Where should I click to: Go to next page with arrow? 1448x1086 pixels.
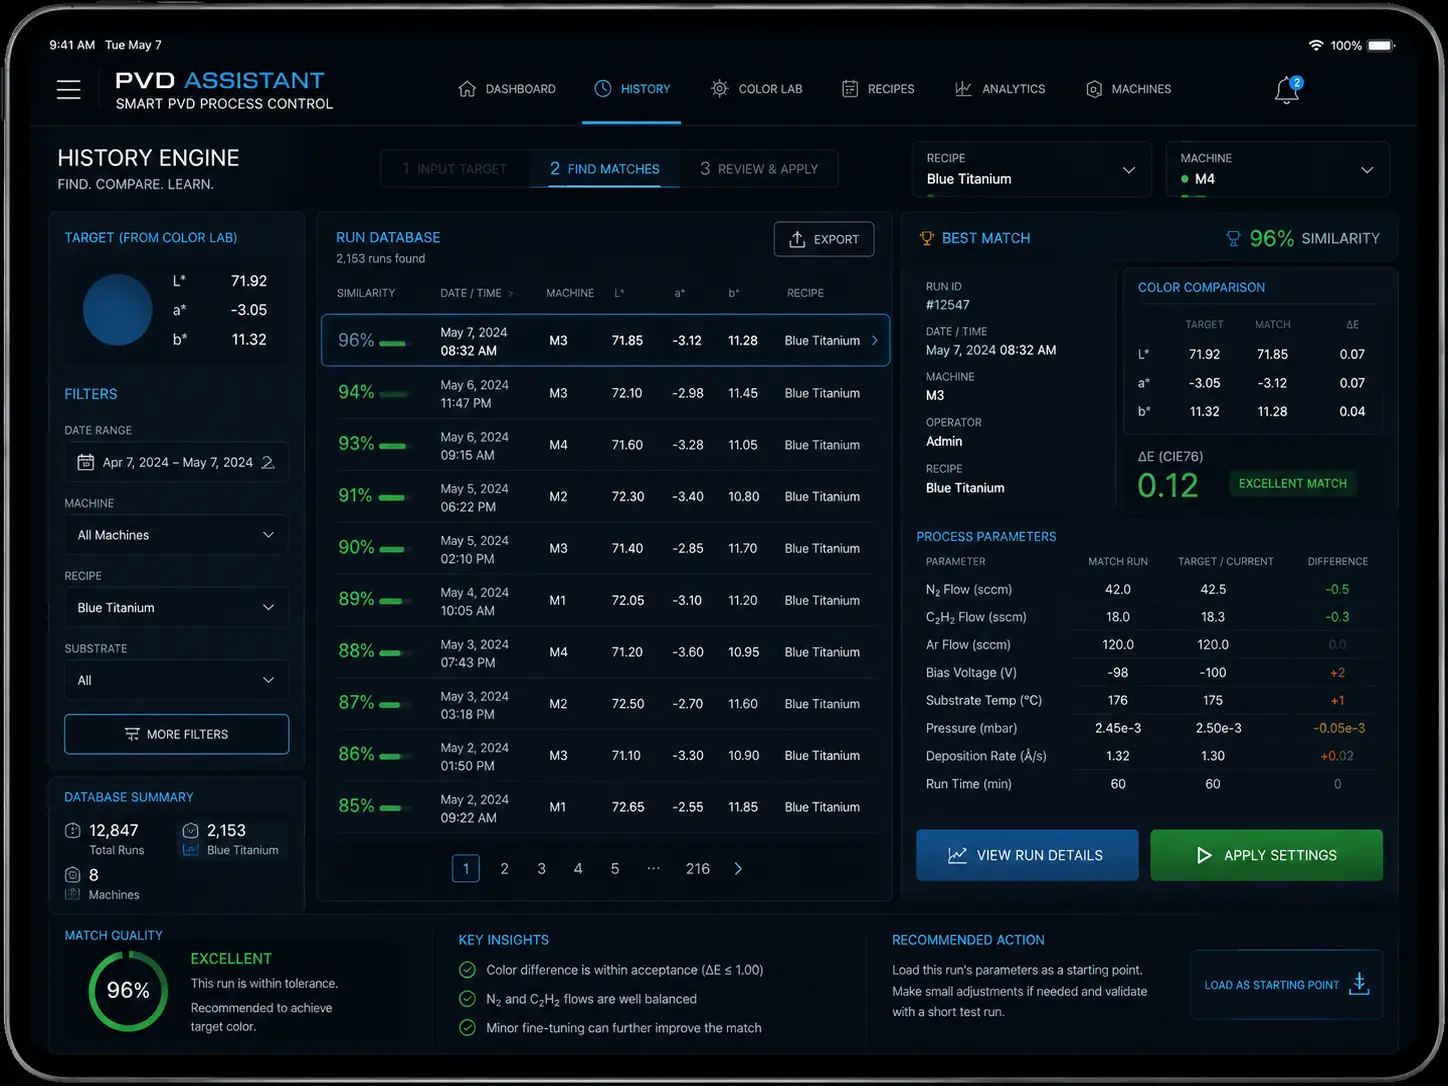click(x=739, y=869)
